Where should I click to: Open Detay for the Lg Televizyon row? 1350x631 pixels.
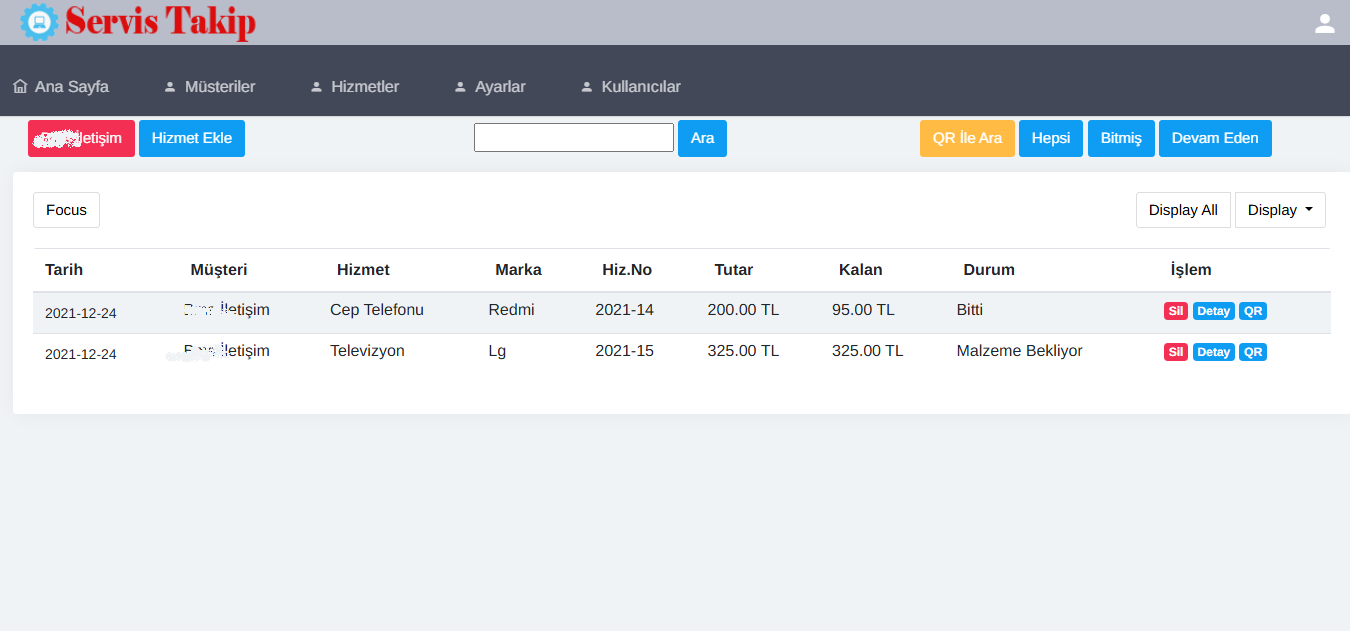coord(1213,352)
